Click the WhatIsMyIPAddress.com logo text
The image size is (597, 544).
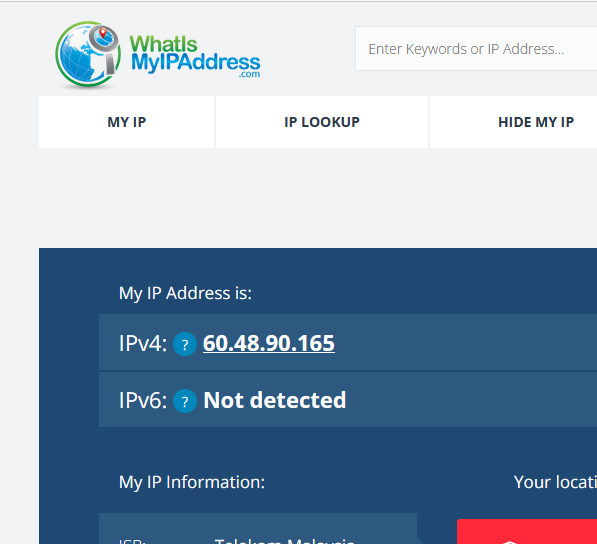pos(195,56)
